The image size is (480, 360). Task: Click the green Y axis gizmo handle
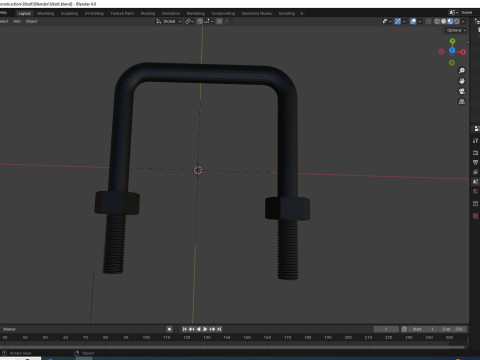(x=452, y=41)
